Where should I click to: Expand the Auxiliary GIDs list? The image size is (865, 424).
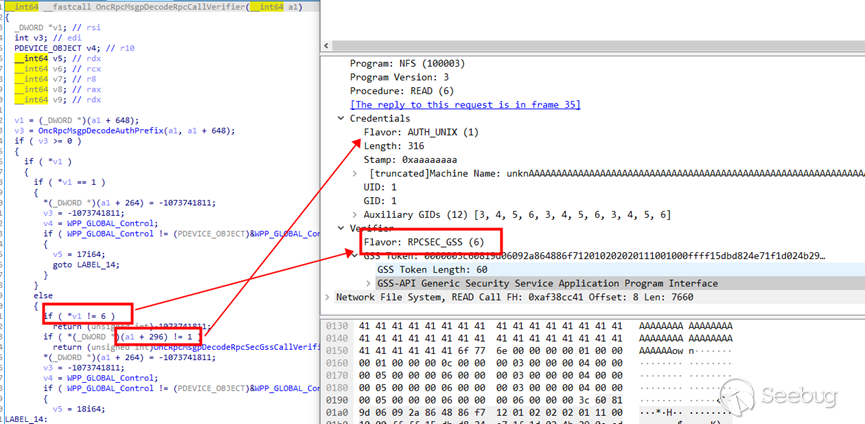pos(357,215)
